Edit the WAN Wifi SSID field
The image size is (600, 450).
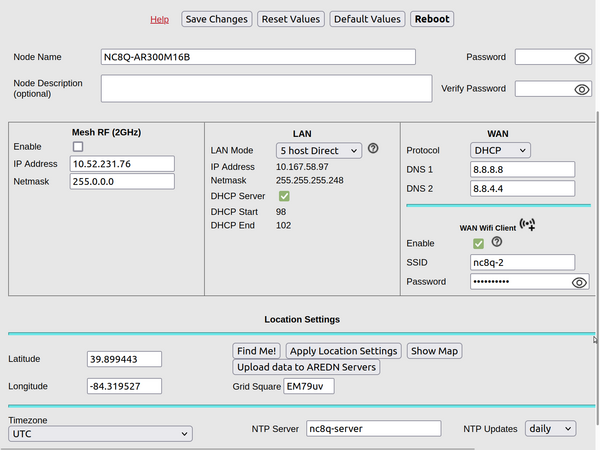tap(522, 262)
